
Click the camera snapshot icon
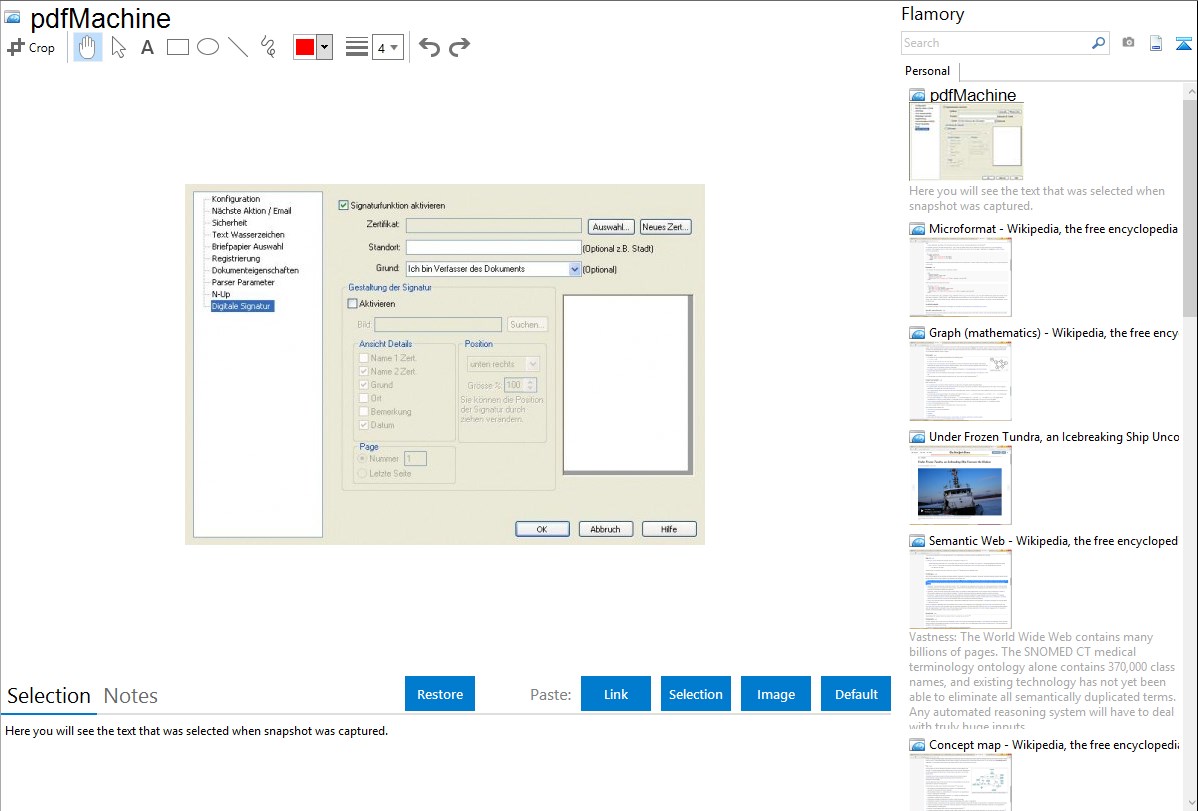(x=1128, y=43)
